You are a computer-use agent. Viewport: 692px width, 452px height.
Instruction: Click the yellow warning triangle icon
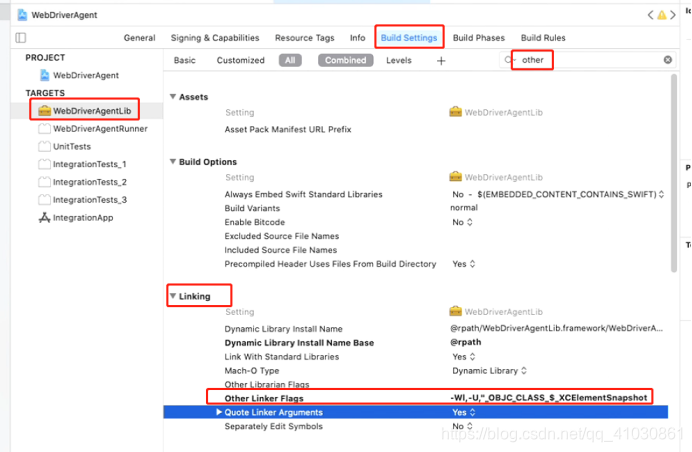click(662, 15)
